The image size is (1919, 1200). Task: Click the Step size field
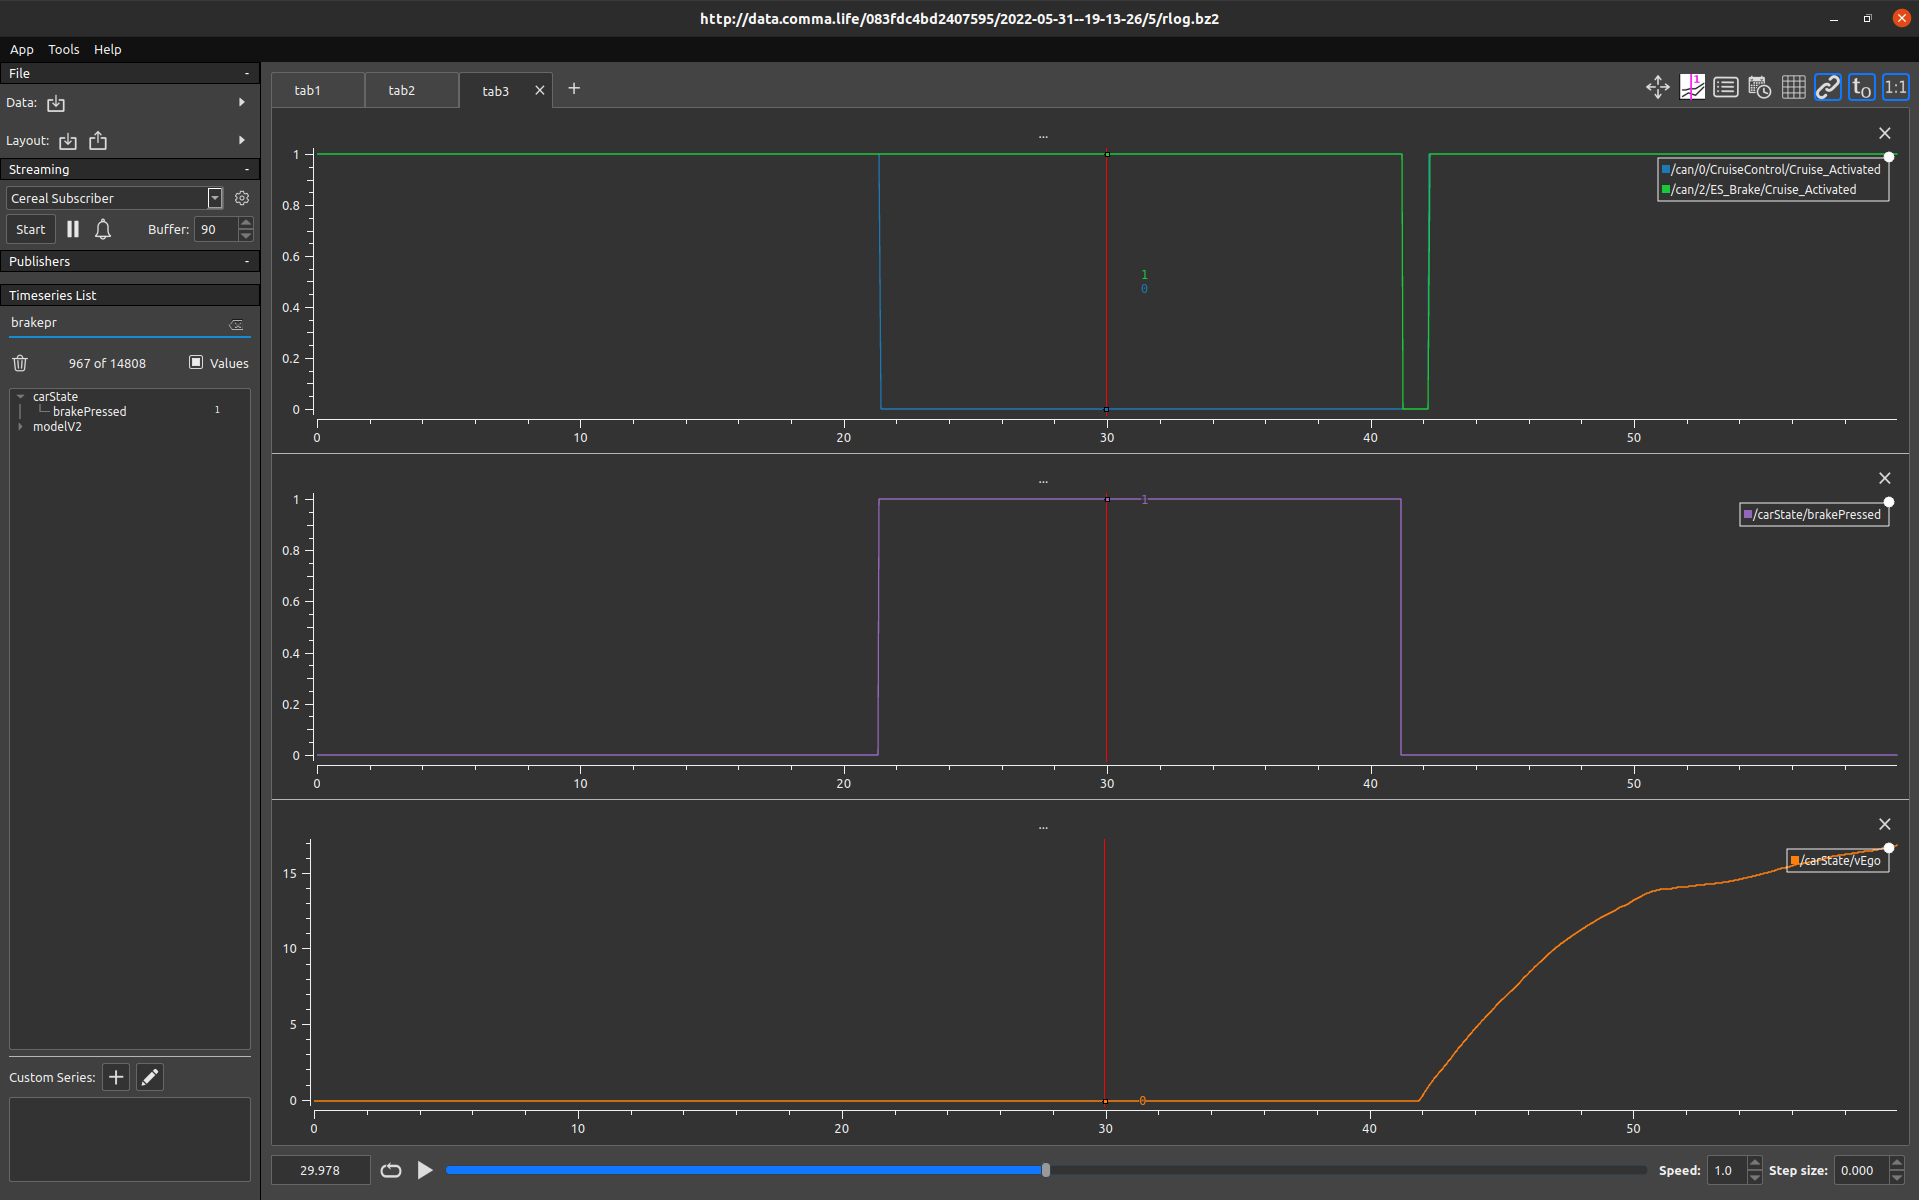(x=1861, y=1170)
